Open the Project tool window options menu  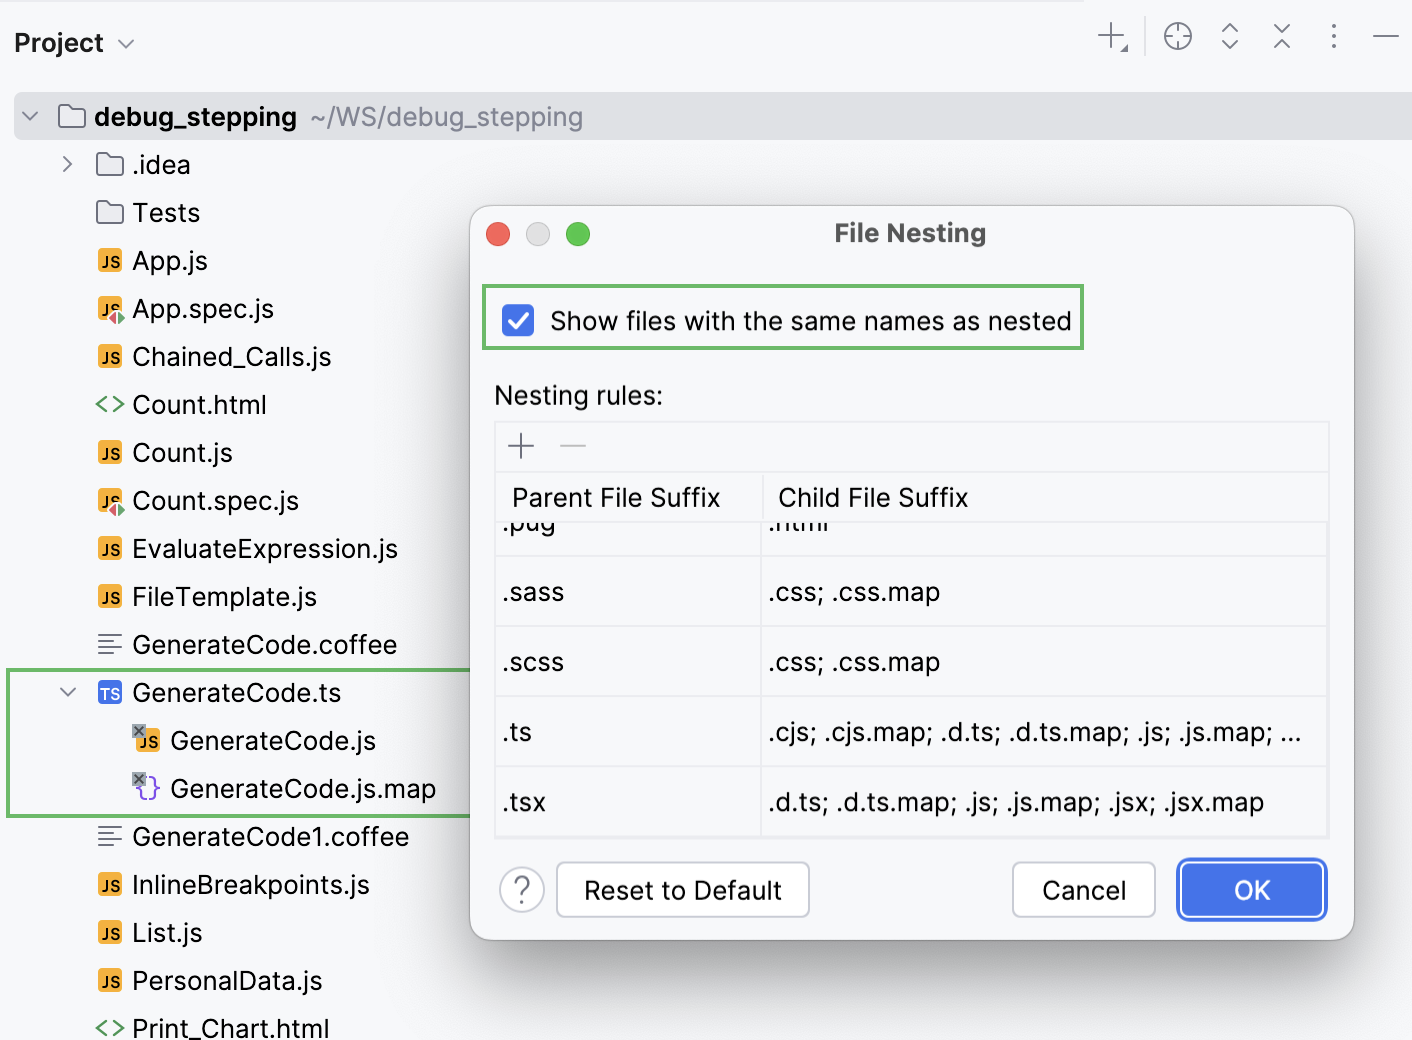(x=1334, y=36)
